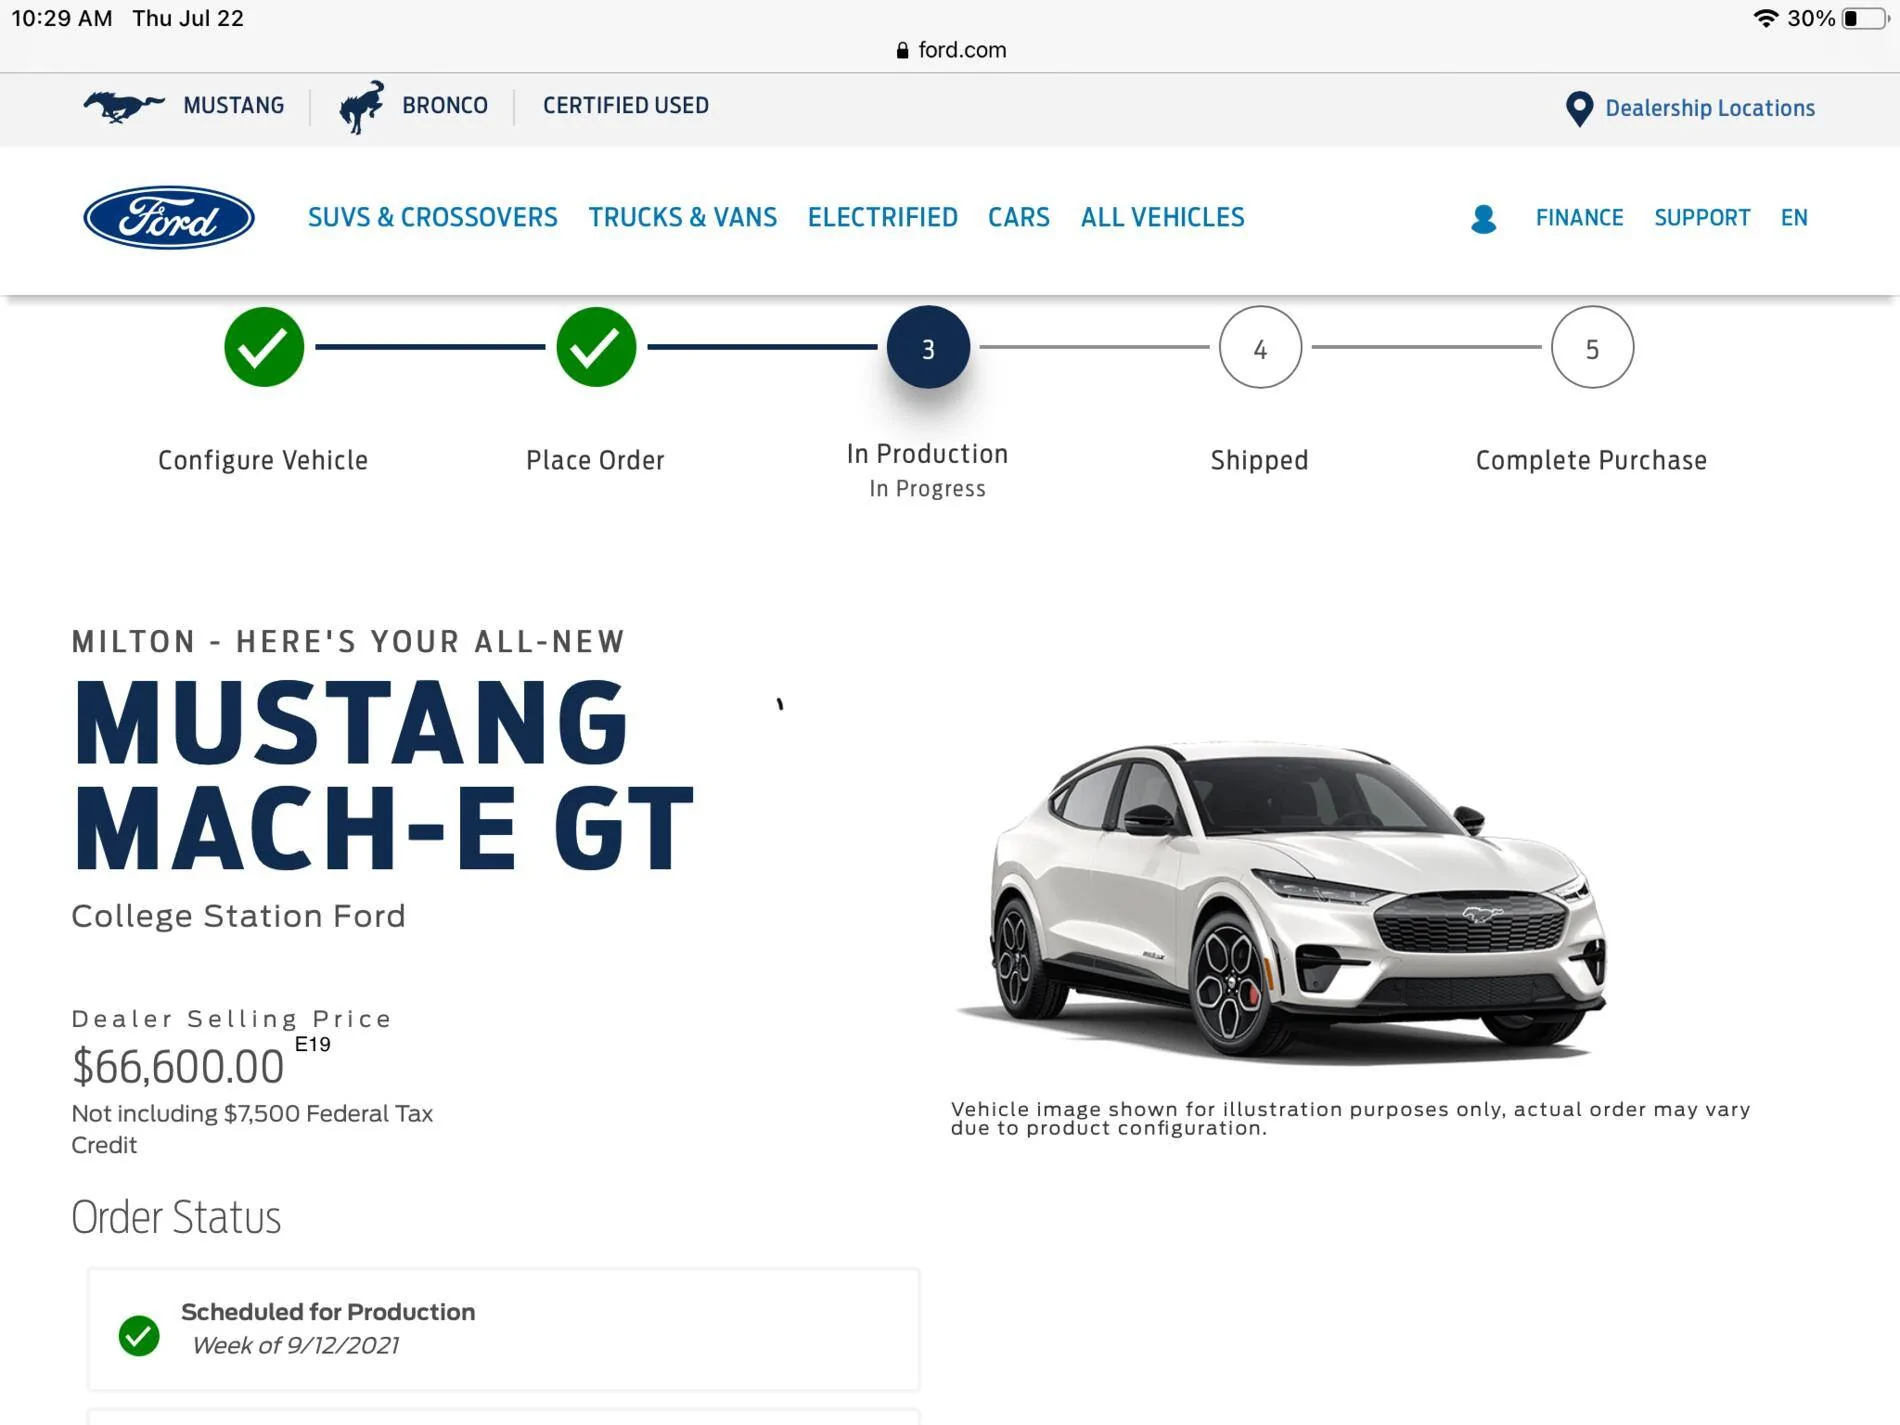Image resolution: width=1900 pixels, height=1425 pixels.
Task: Click the Configure Vehicle step label
Action: (x=263, y=460)
